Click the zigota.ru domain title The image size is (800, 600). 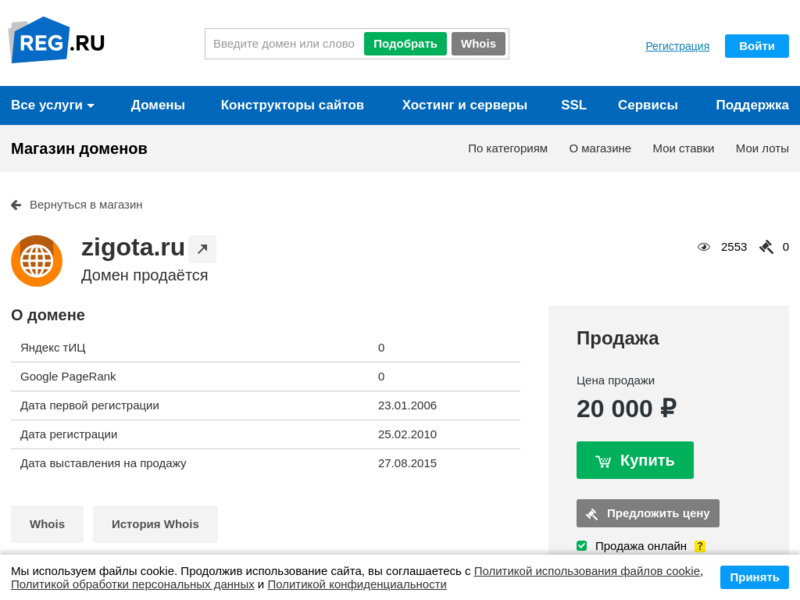133,247
